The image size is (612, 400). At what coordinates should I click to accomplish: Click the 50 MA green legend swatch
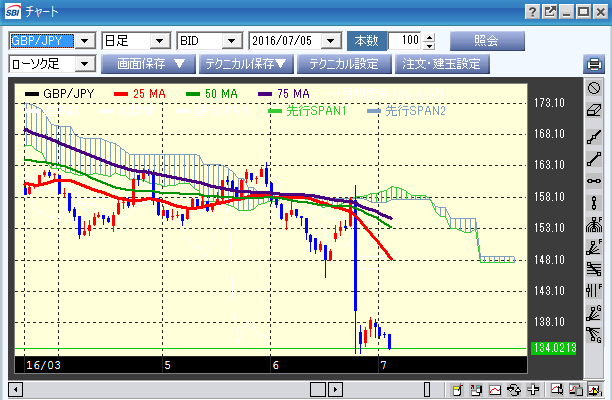pos(193,94)
